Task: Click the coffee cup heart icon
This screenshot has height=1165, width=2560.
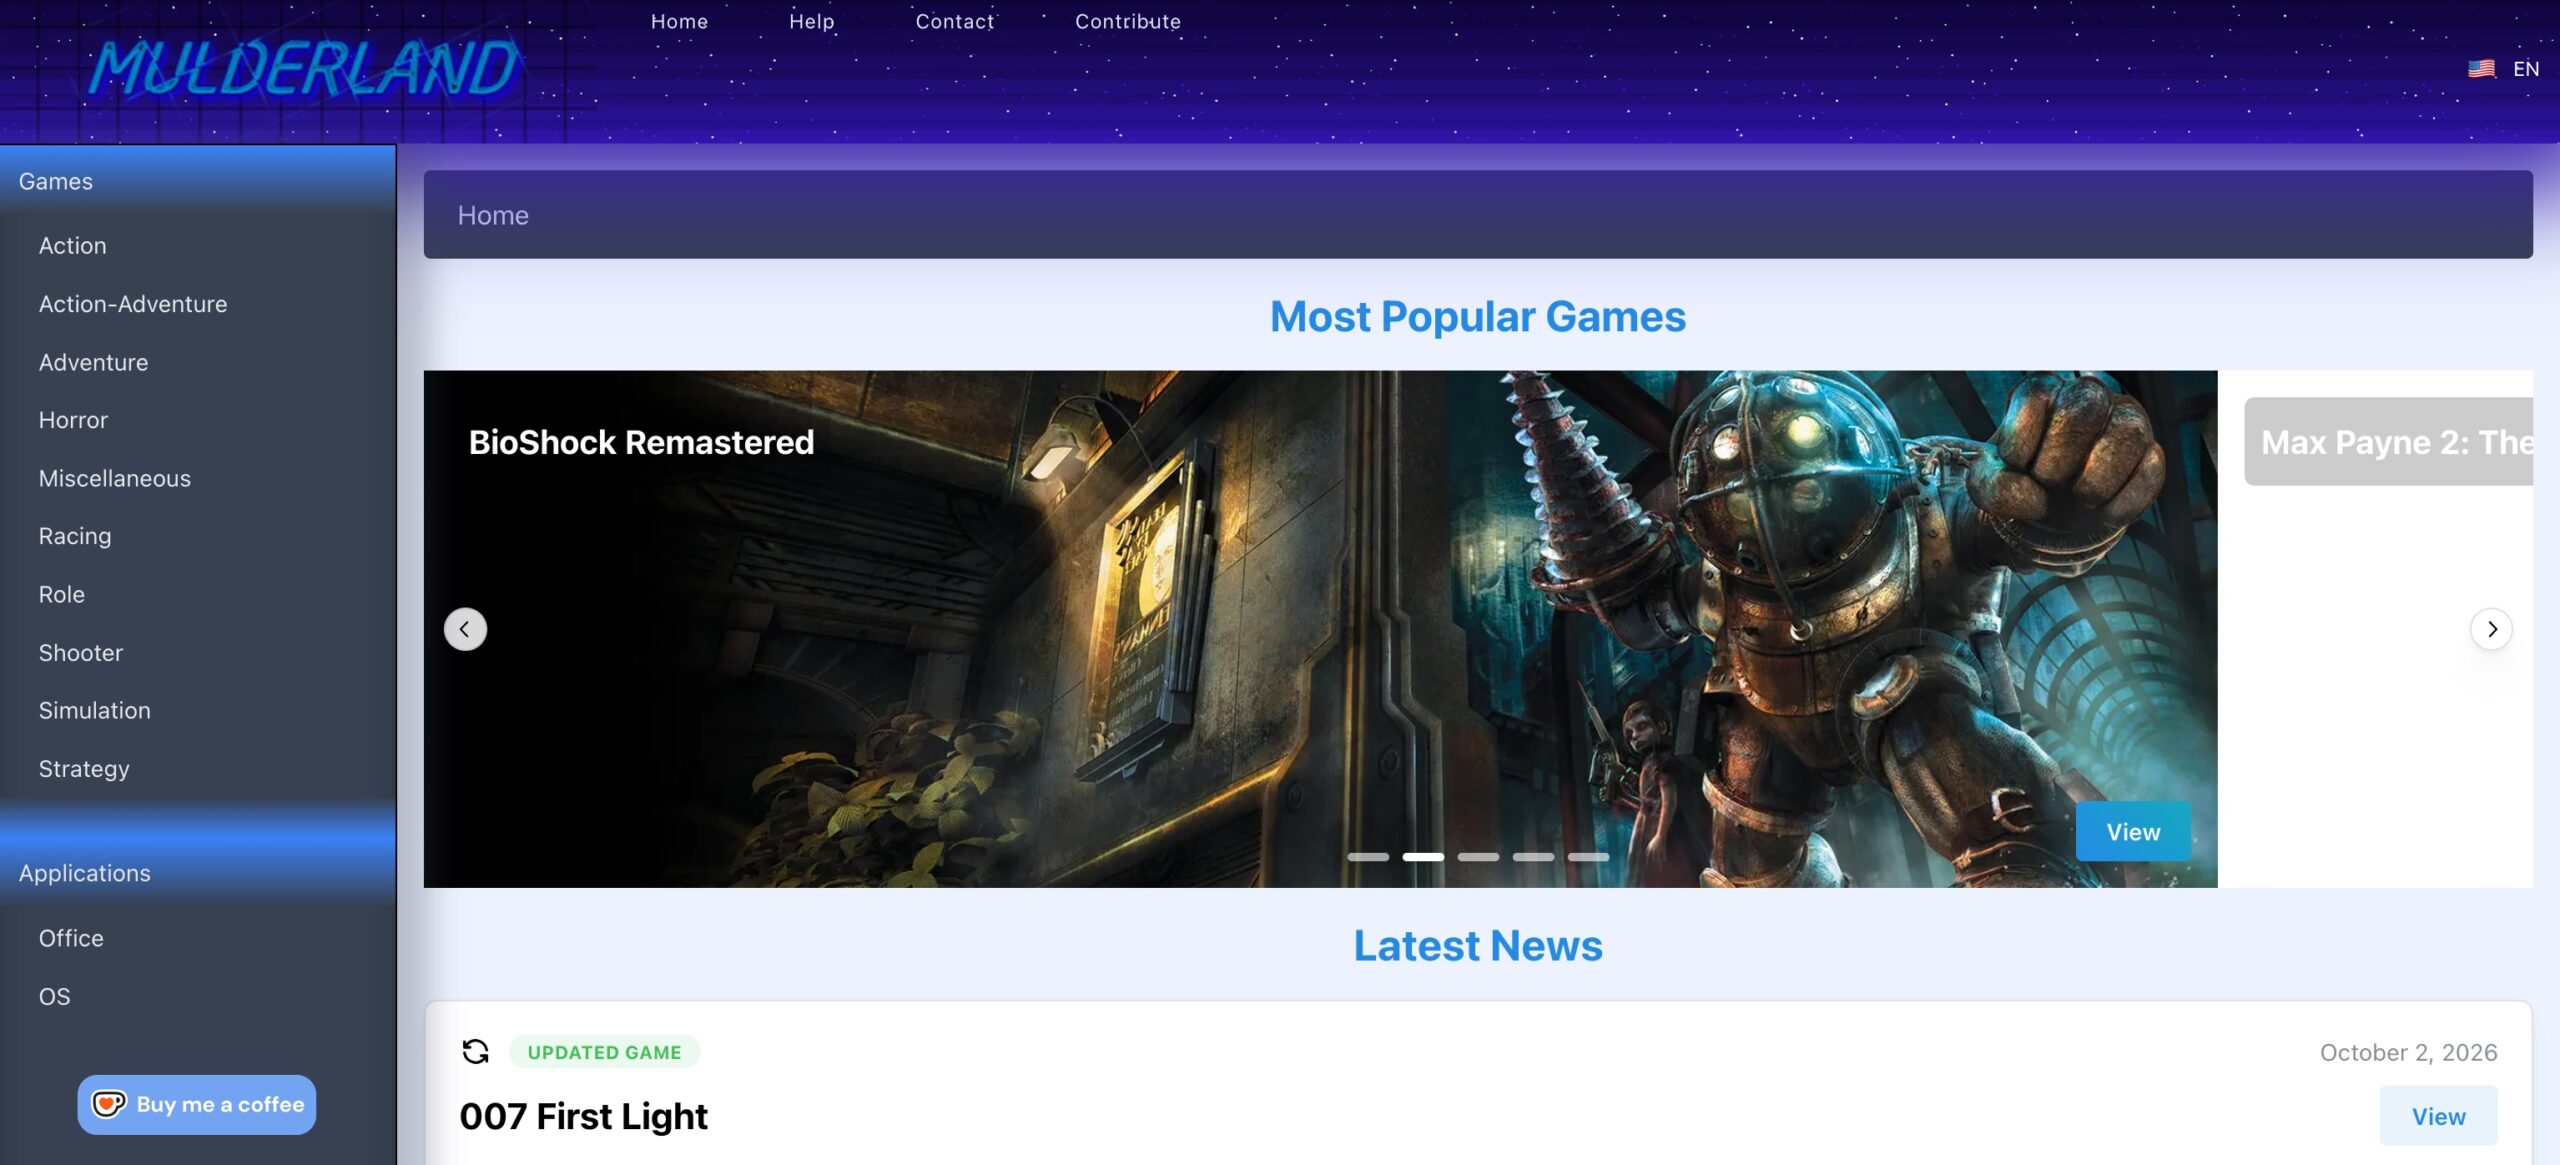Action: (x=109, y=1104)
